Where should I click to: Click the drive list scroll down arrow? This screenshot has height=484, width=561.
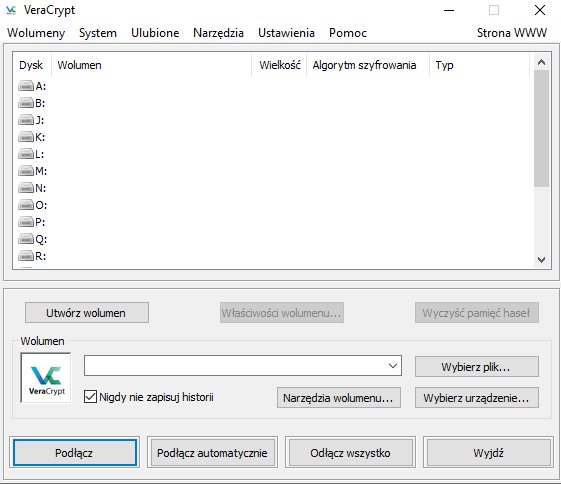pos(541,259)
